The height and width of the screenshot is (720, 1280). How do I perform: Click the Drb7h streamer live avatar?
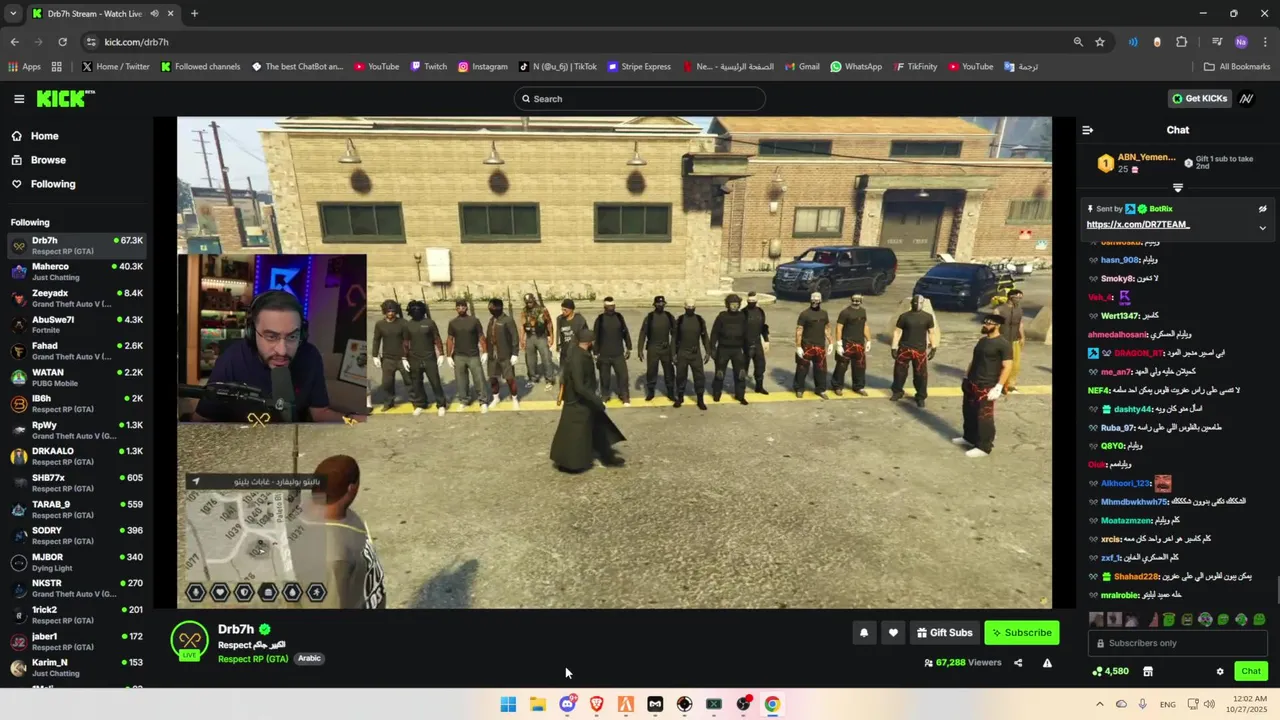point(189,641)
